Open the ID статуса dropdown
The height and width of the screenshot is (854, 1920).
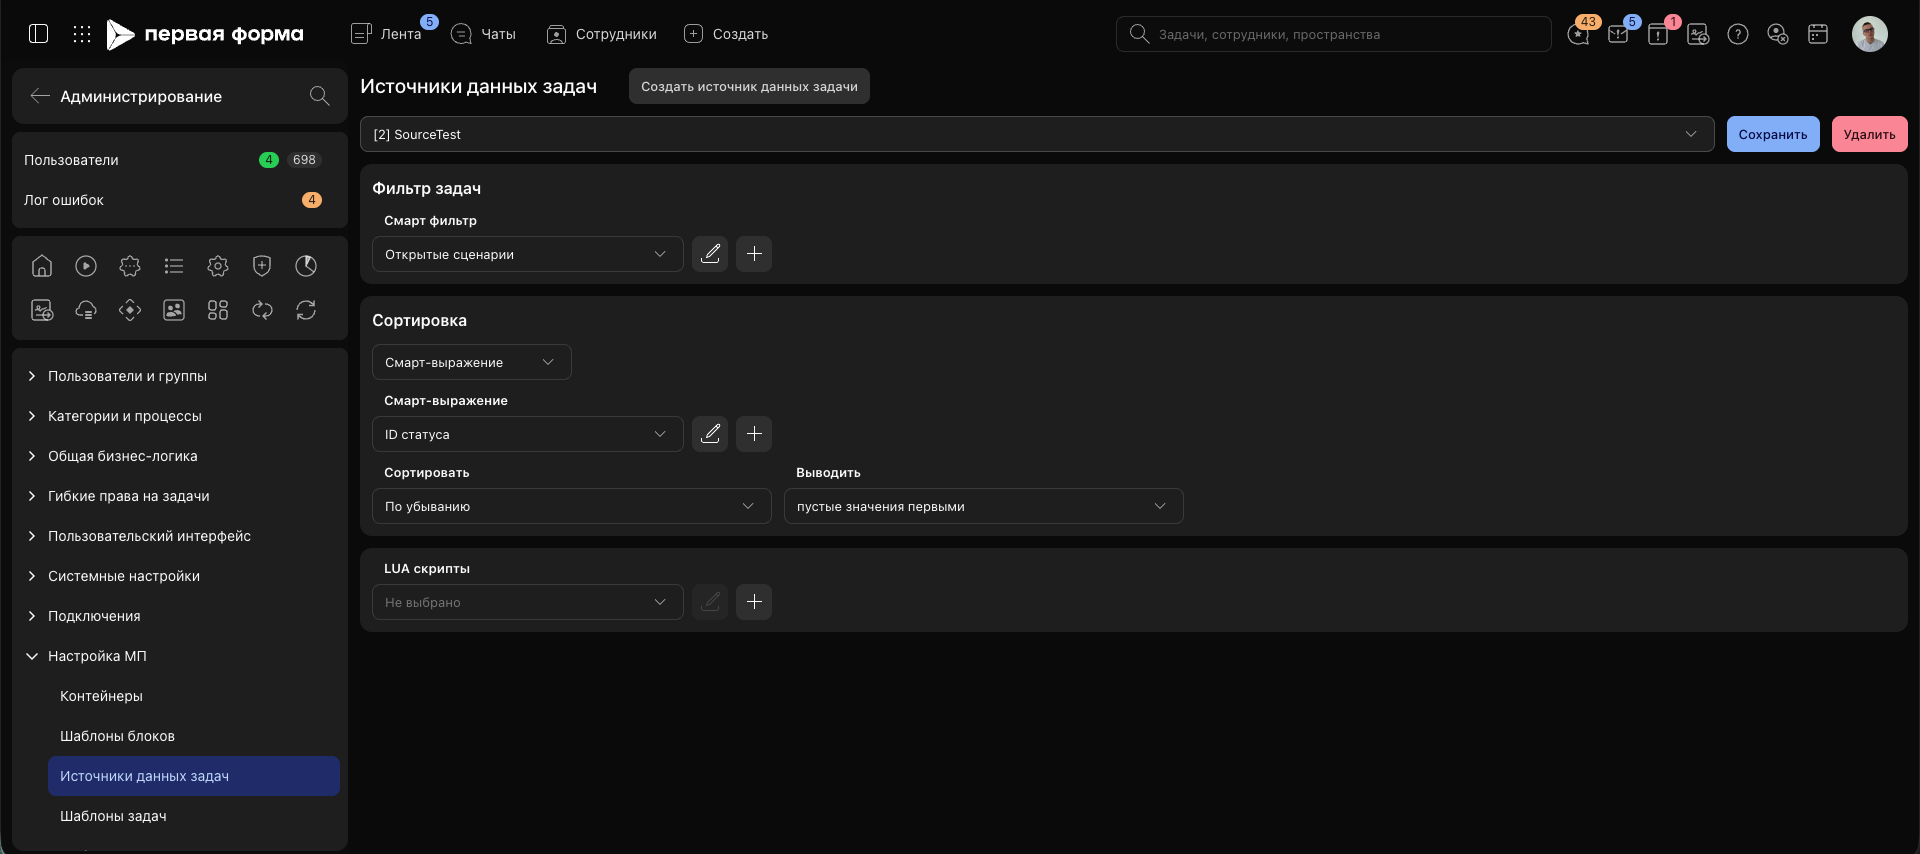528,434
